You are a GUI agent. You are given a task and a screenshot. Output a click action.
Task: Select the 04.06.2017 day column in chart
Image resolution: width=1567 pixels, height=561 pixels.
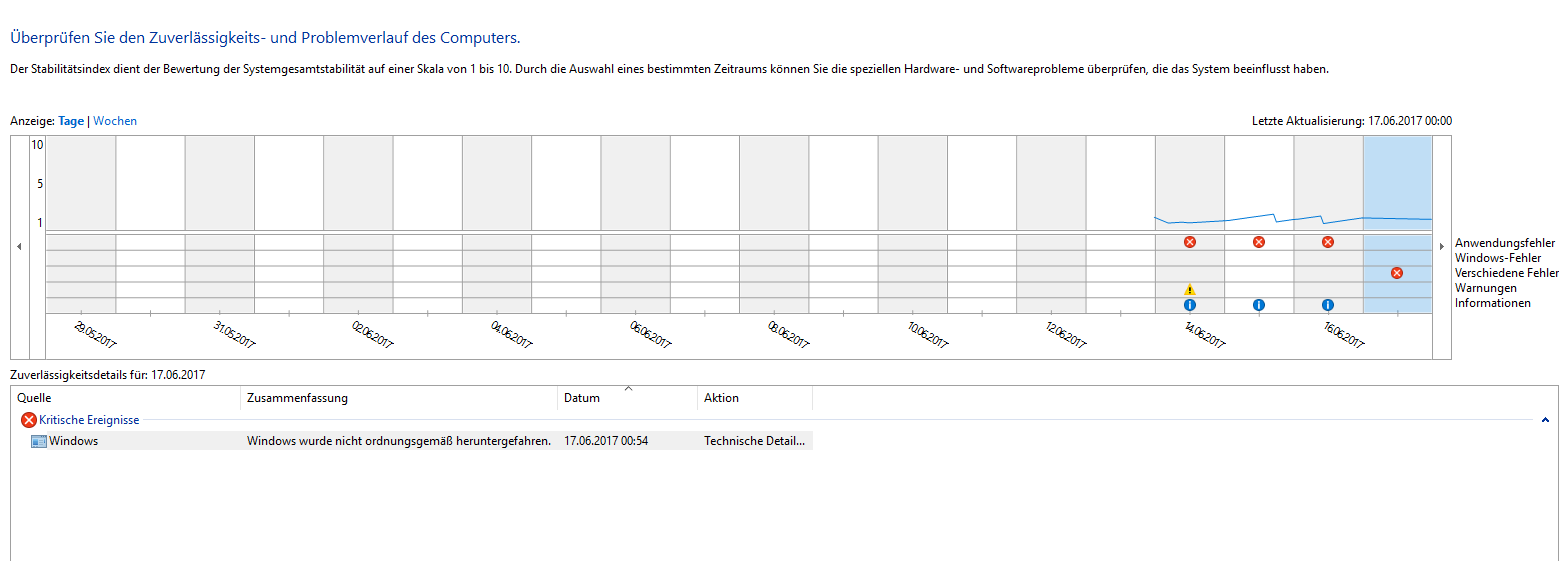pos(497,224)
